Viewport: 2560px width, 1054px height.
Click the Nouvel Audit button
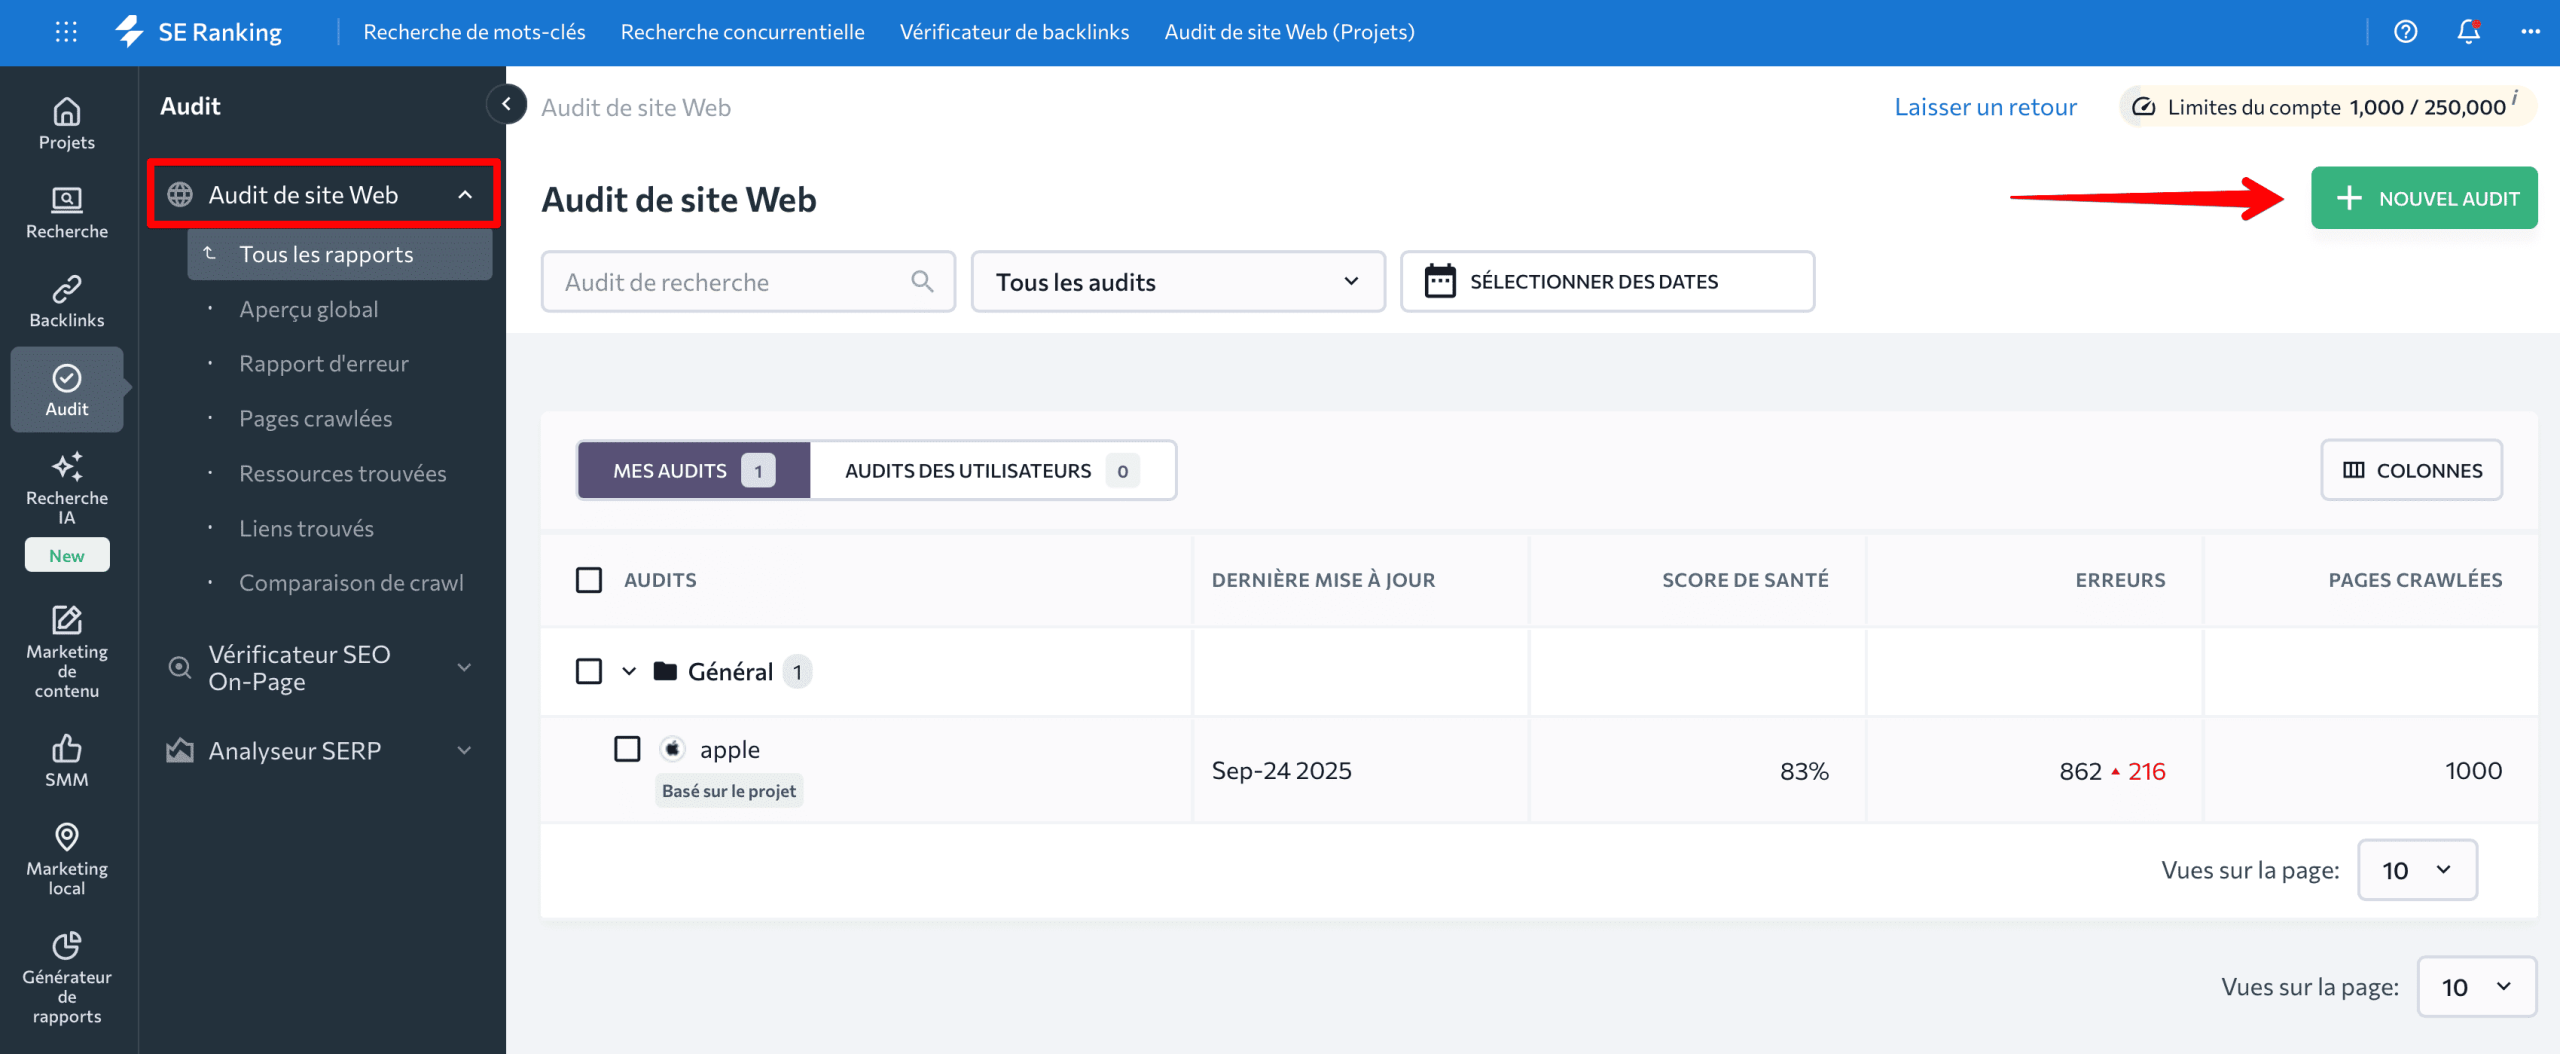2423,198
